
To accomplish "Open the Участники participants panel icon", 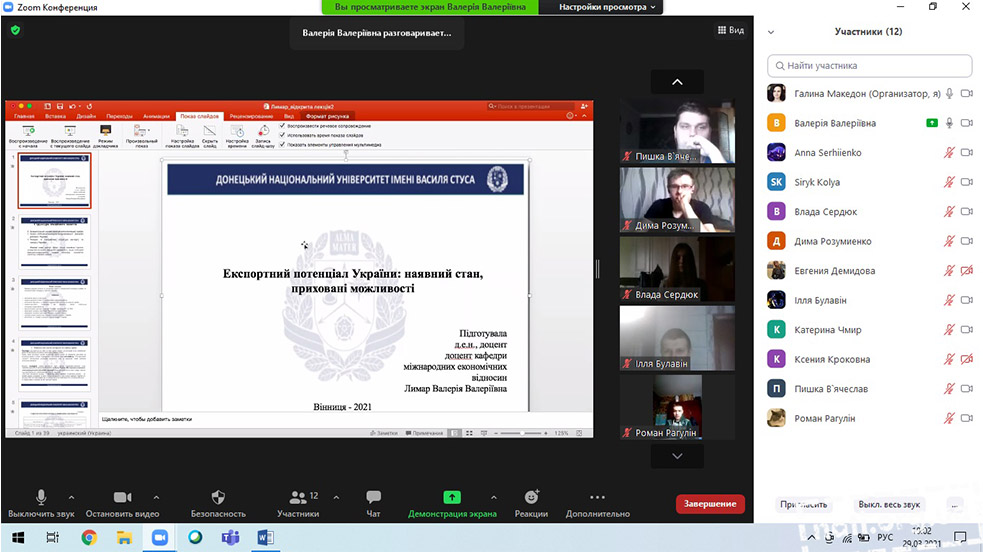I will coord(298,497).
